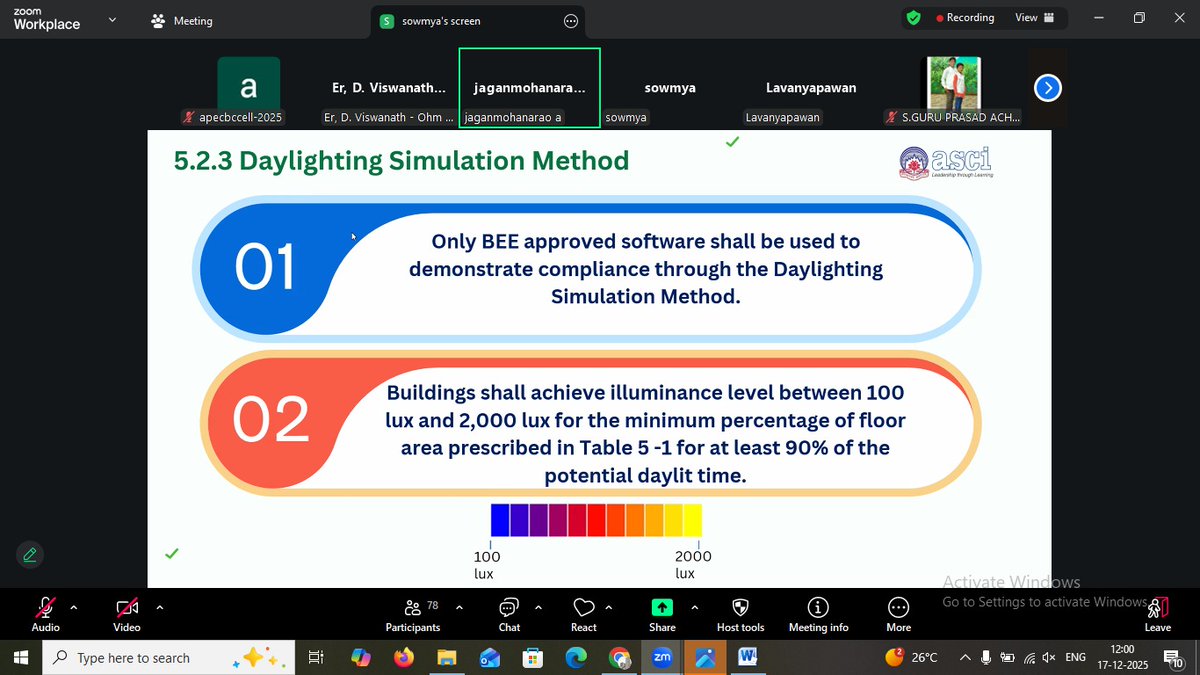Open Task View in taskbar
Image resolution: width=1200 pixels, height=675 pixels.
315,657
